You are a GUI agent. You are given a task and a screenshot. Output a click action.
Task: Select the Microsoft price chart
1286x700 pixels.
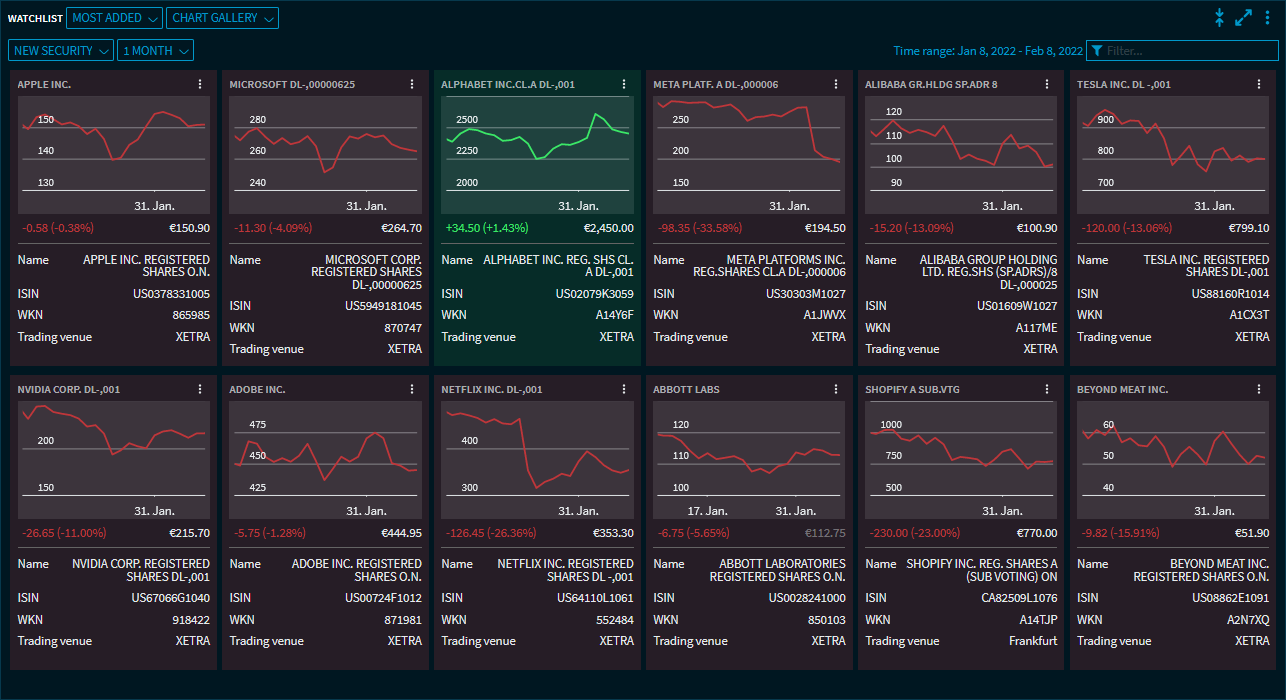325,154
